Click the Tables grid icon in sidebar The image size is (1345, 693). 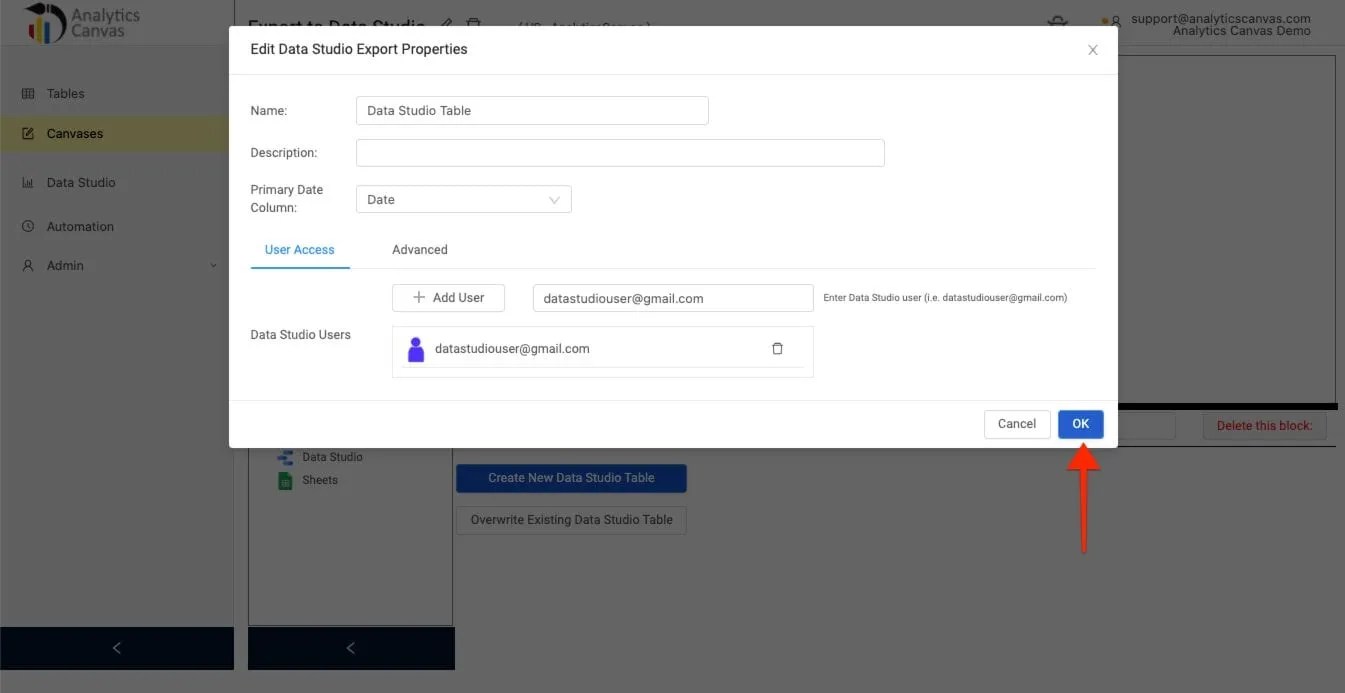point(28,94)
